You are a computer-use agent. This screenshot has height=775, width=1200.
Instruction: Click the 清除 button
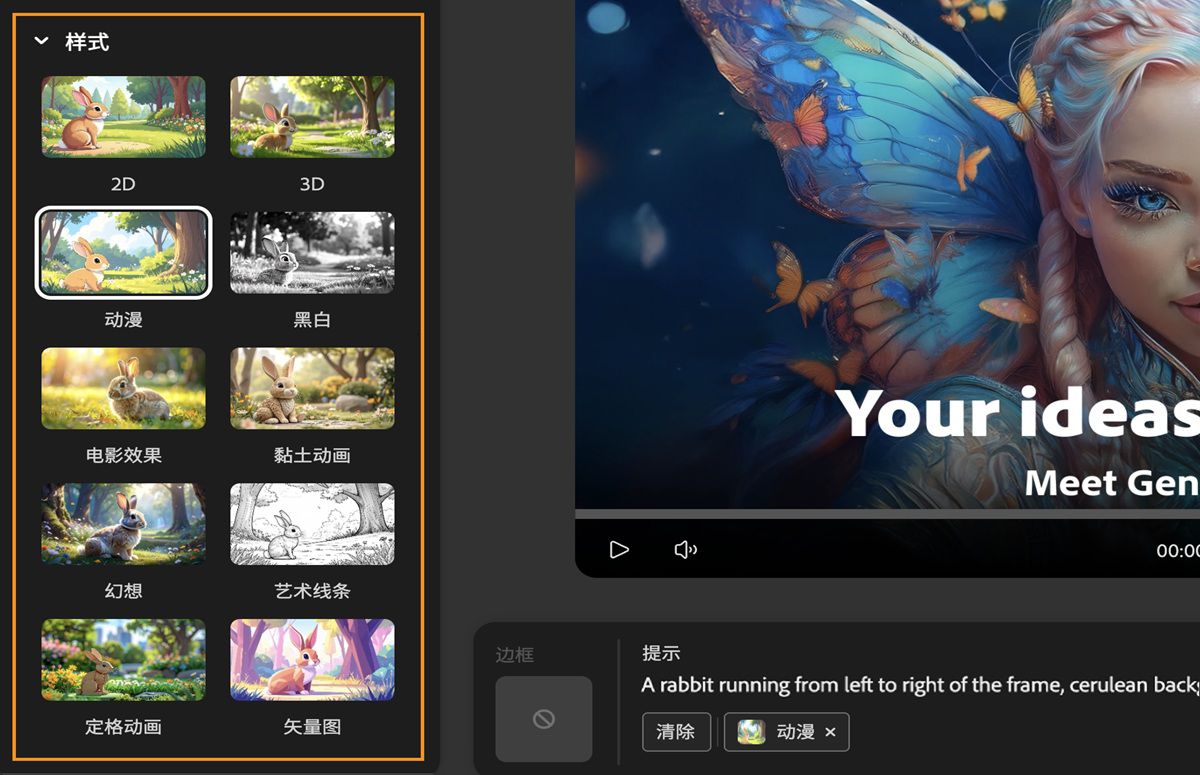point(676,732)
